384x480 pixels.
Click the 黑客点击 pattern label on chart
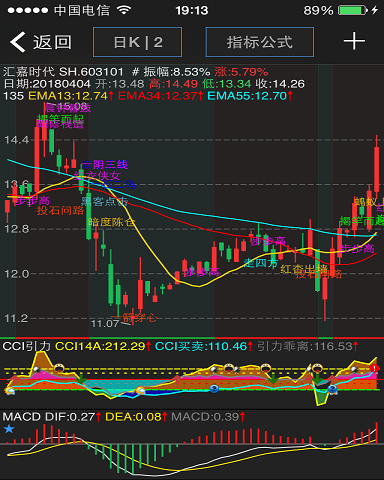104,201
